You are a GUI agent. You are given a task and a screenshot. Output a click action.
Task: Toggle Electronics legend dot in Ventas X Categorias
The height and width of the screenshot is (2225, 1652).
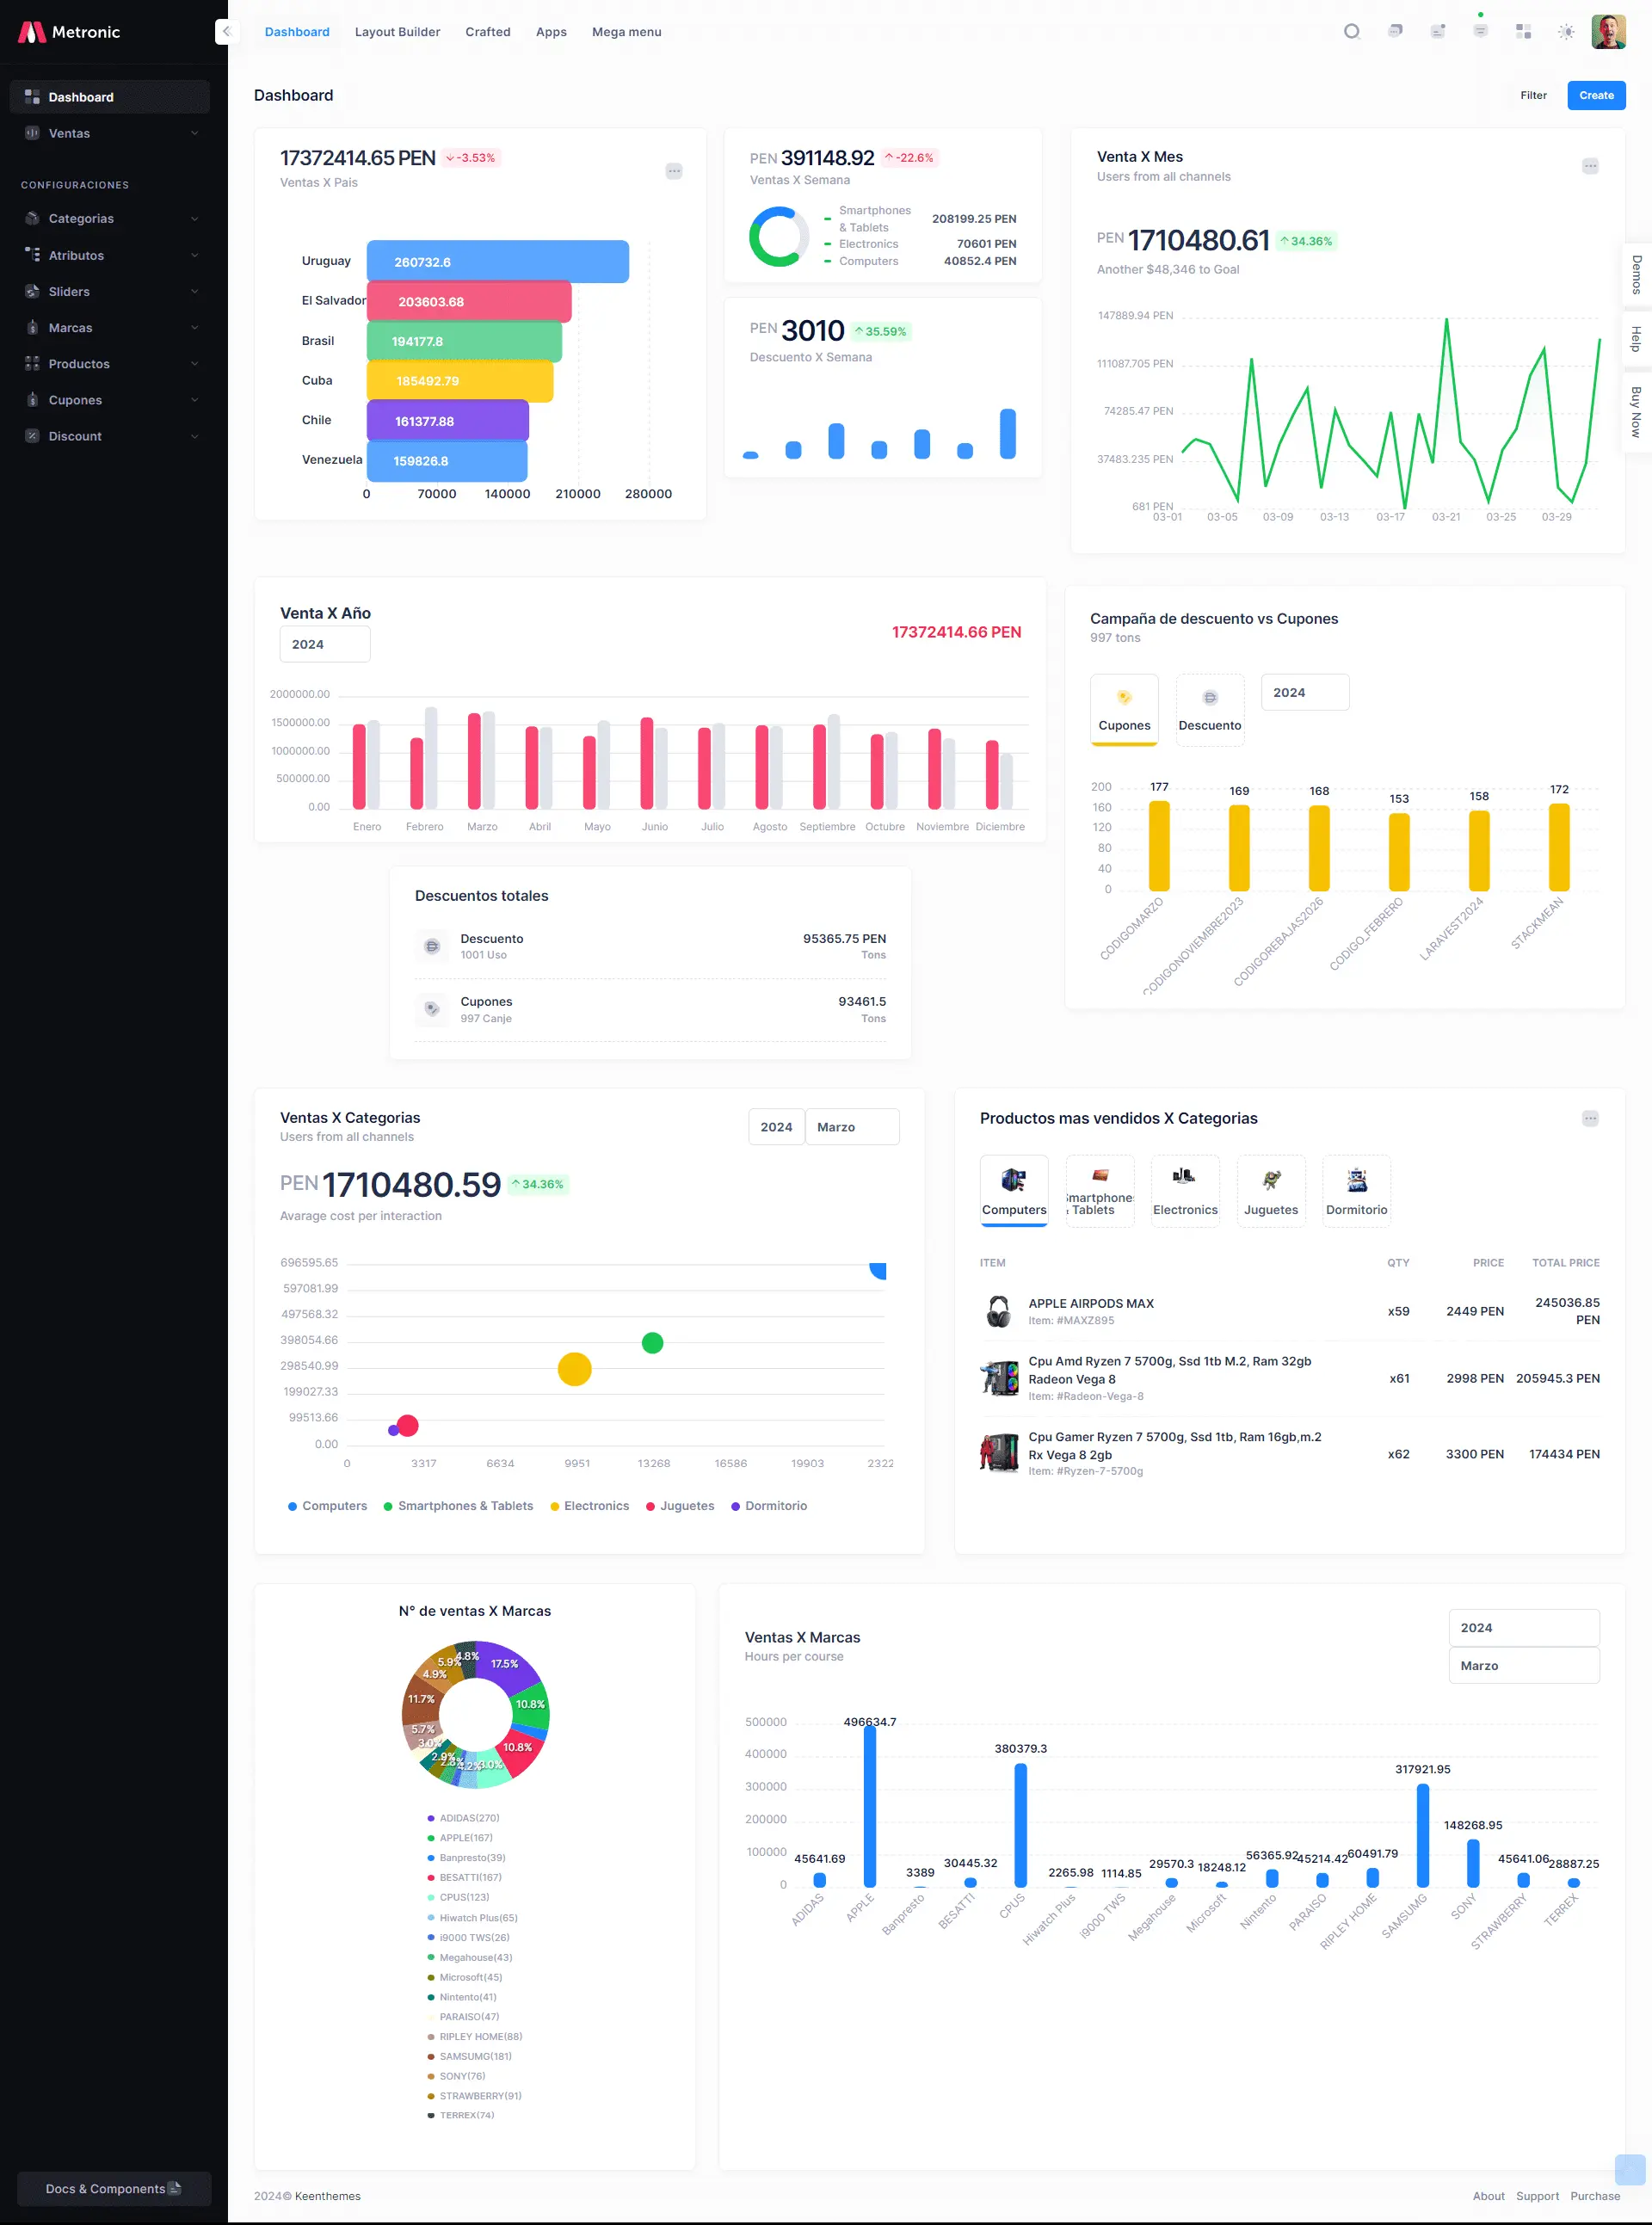coord(555,1506)
